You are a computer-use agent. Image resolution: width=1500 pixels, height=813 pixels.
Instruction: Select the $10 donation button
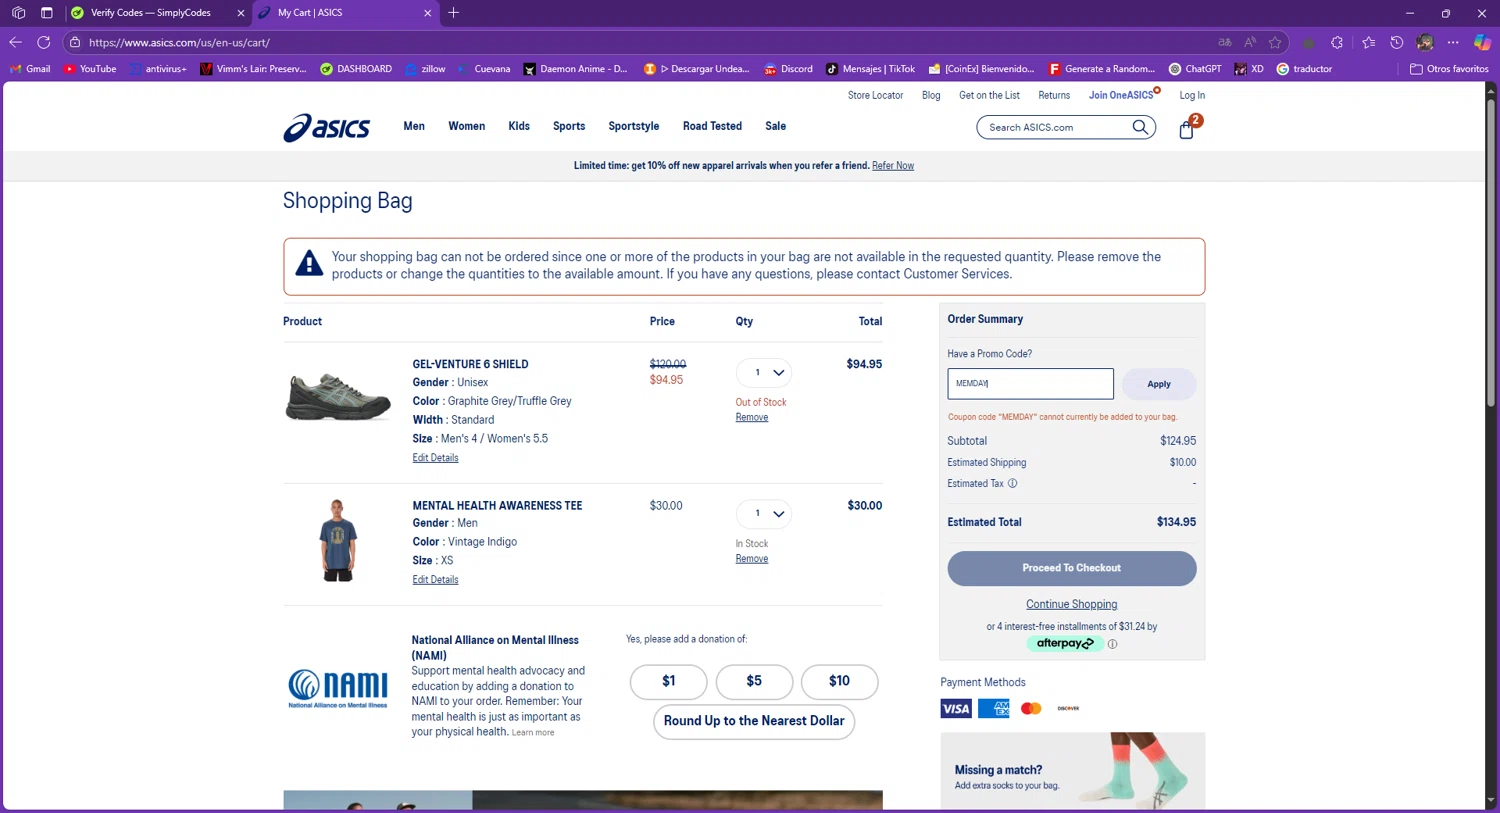[x=839, y=681]
